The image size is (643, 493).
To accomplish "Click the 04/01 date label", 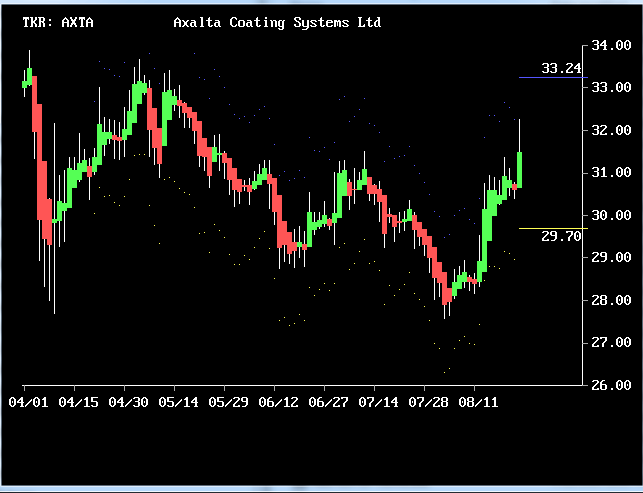I will (x=28, y=402).
